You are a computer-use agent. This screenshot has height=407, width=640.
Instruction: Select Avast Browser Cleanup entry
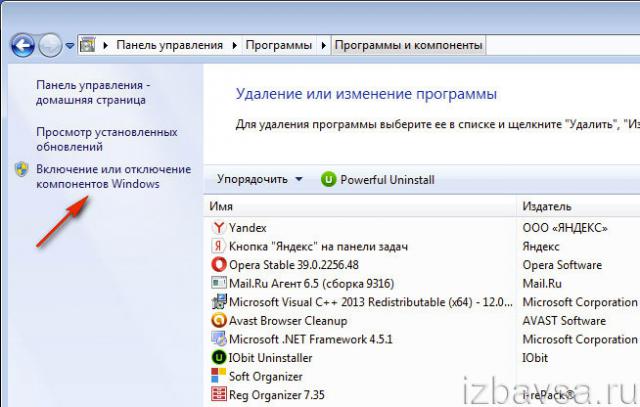(x=288, y=321)
